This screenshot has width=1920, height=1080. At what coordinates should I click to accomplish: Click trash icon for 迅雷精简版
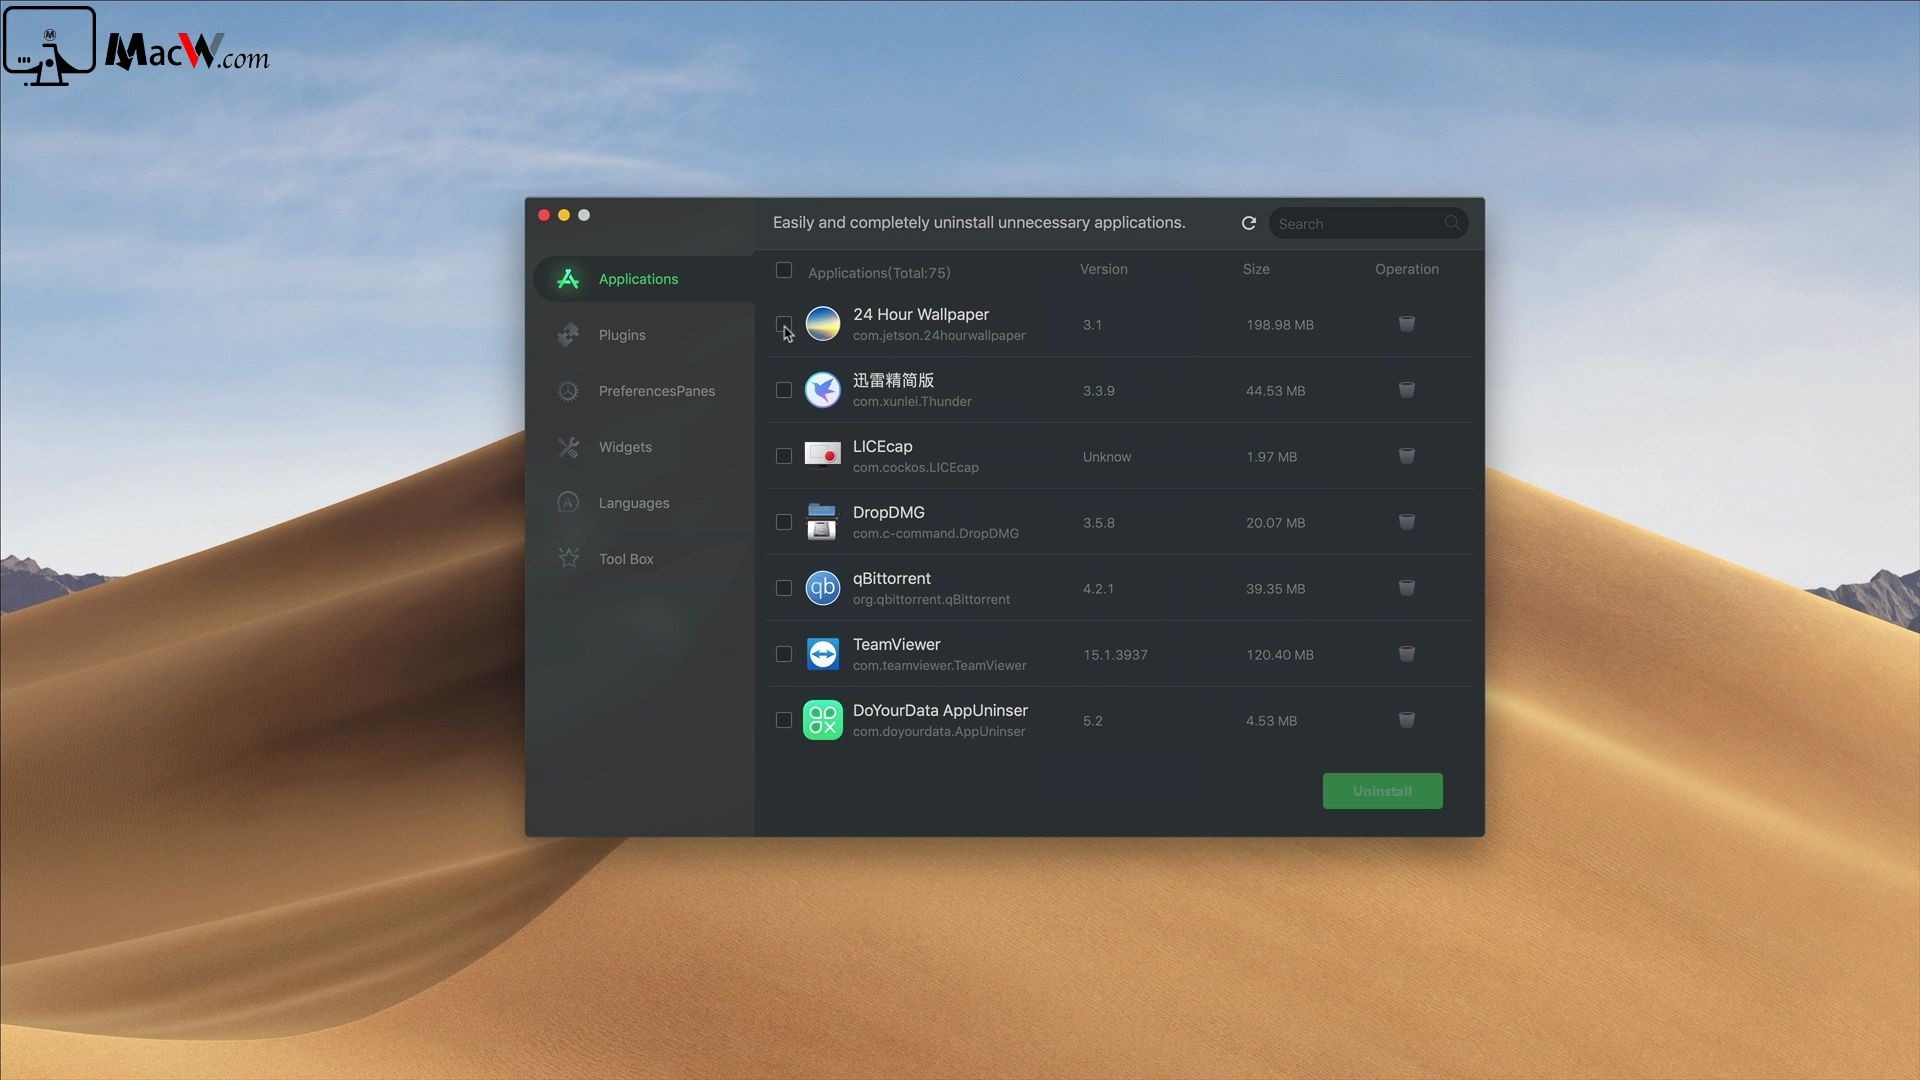[x=1406, y=390]
